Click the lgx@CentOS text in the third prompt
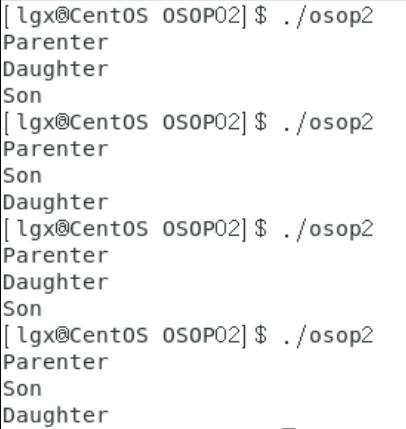This screenshot has height=429, width=406. pos(82,230)
